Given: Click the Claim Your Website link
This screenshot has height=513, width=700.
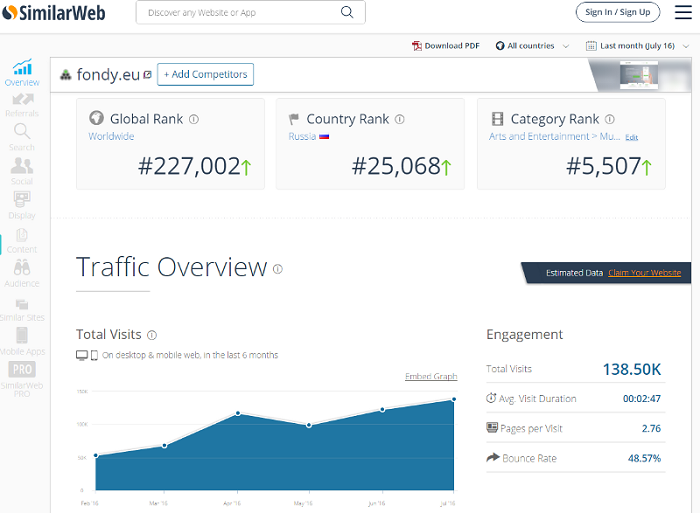Looking at the screenshot, I should click(x=644, y=273).
